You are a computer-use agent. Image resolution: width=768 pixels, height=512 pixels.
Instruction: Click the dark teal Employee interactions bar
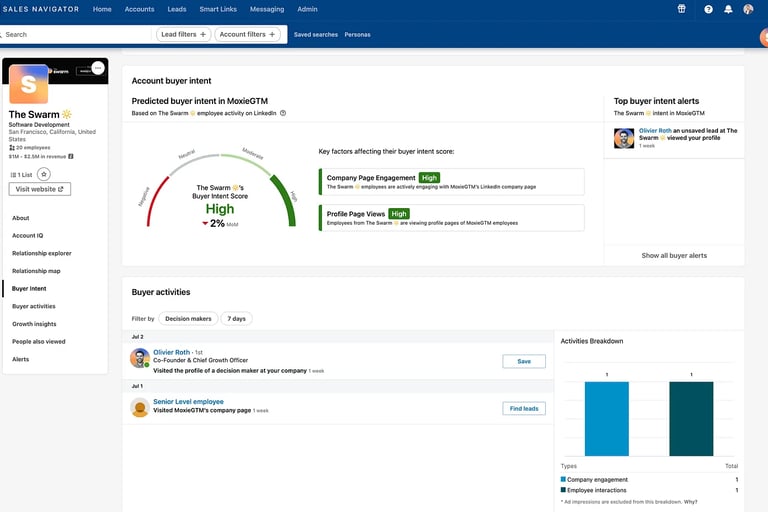[691, 419]
